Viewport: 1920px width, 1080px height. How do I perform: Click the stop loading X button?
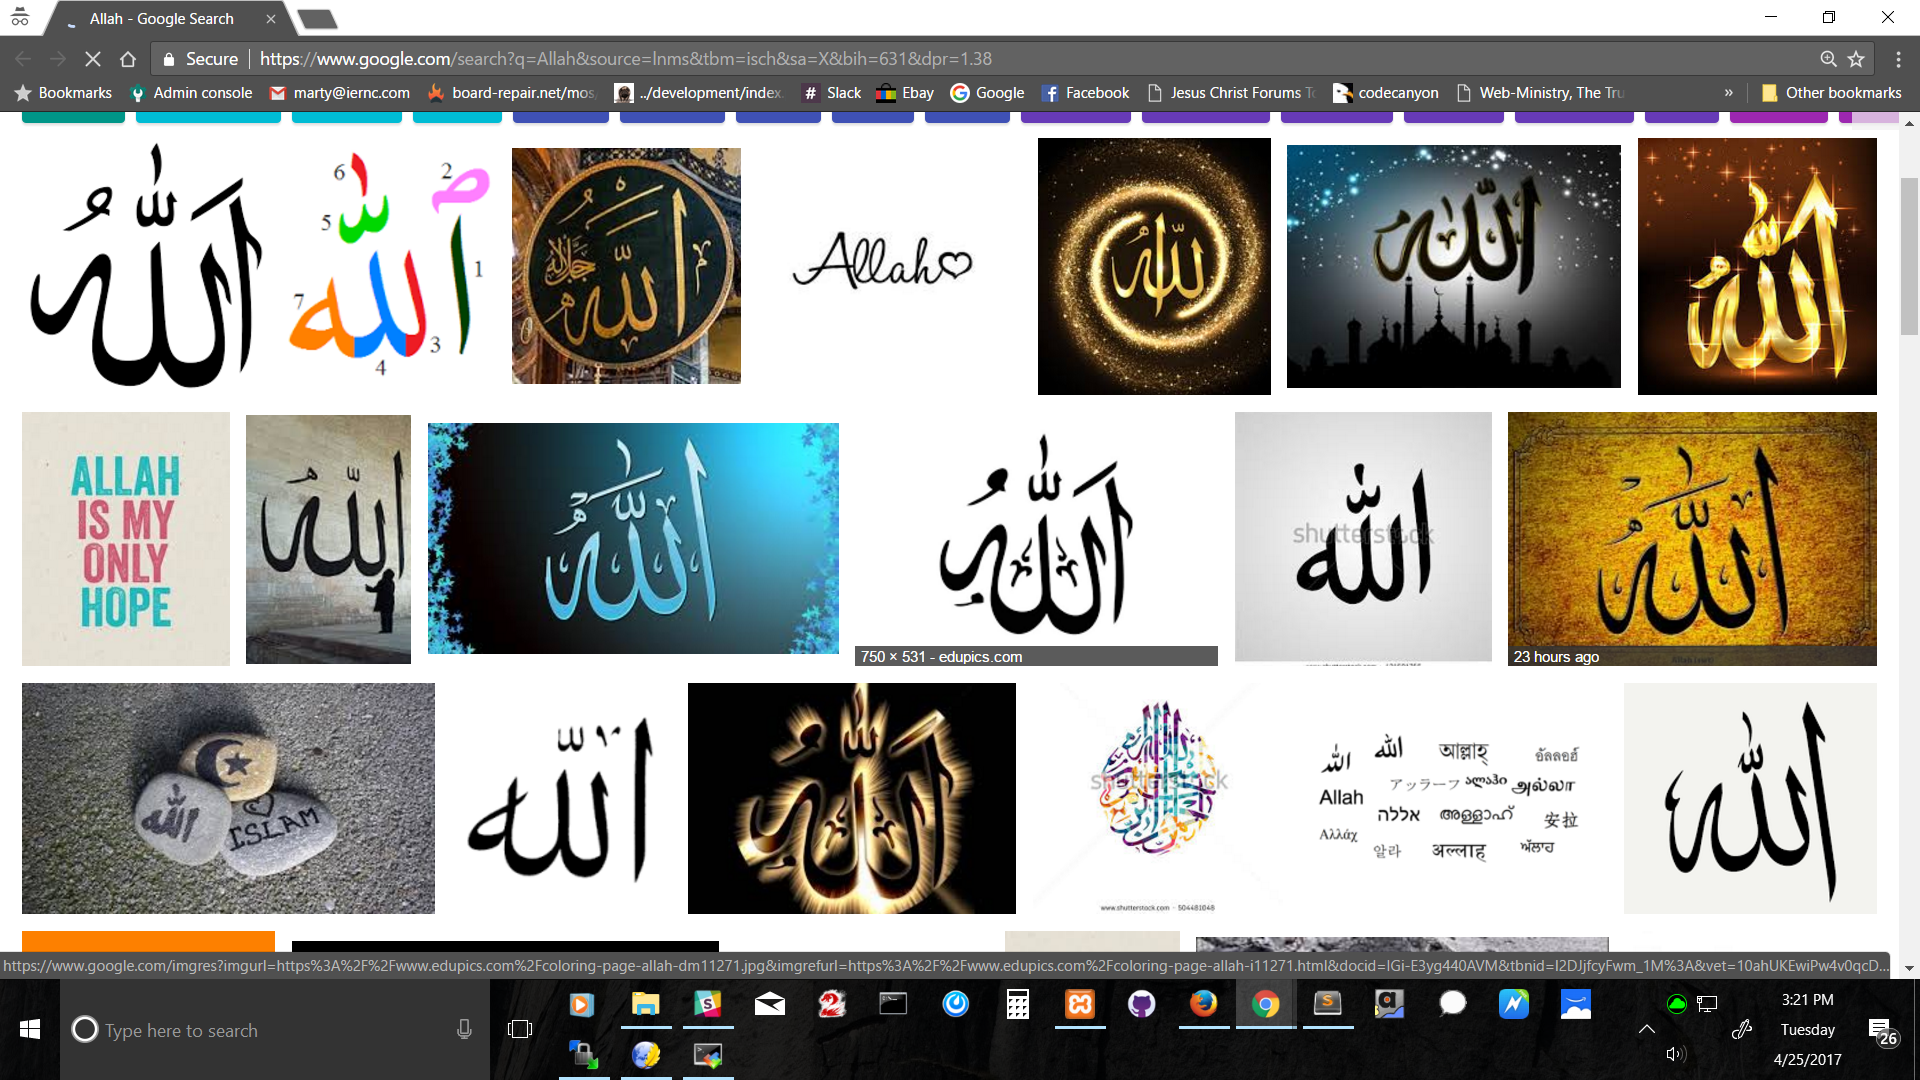tap(92, 59)
